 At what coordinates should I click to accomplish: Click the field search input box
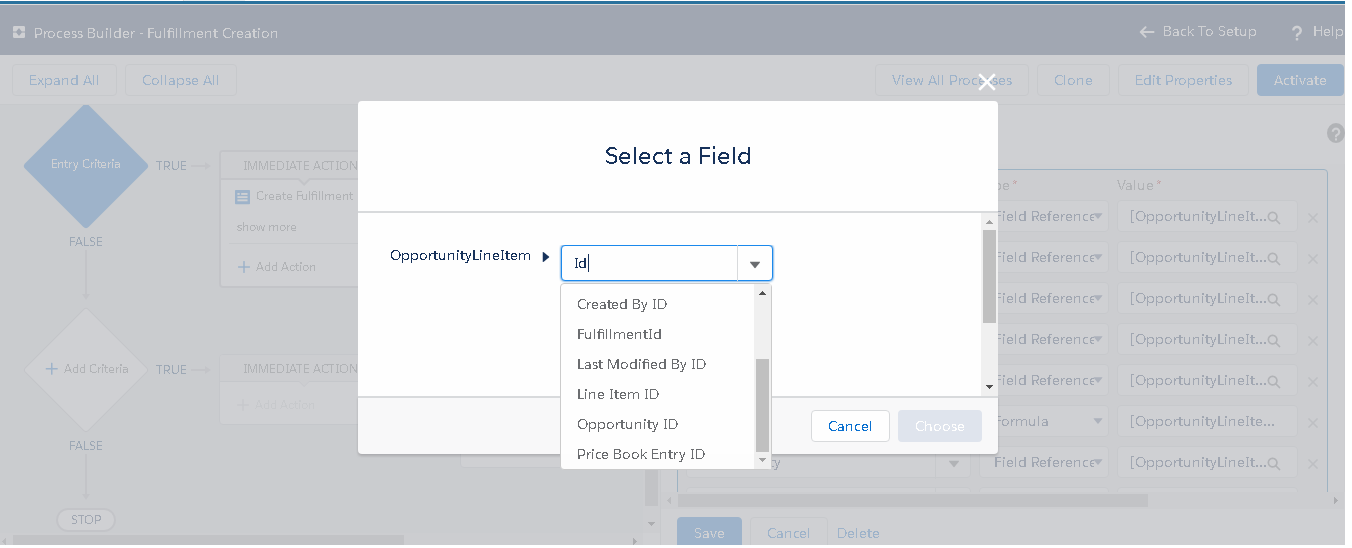click(x=650, y=264)
